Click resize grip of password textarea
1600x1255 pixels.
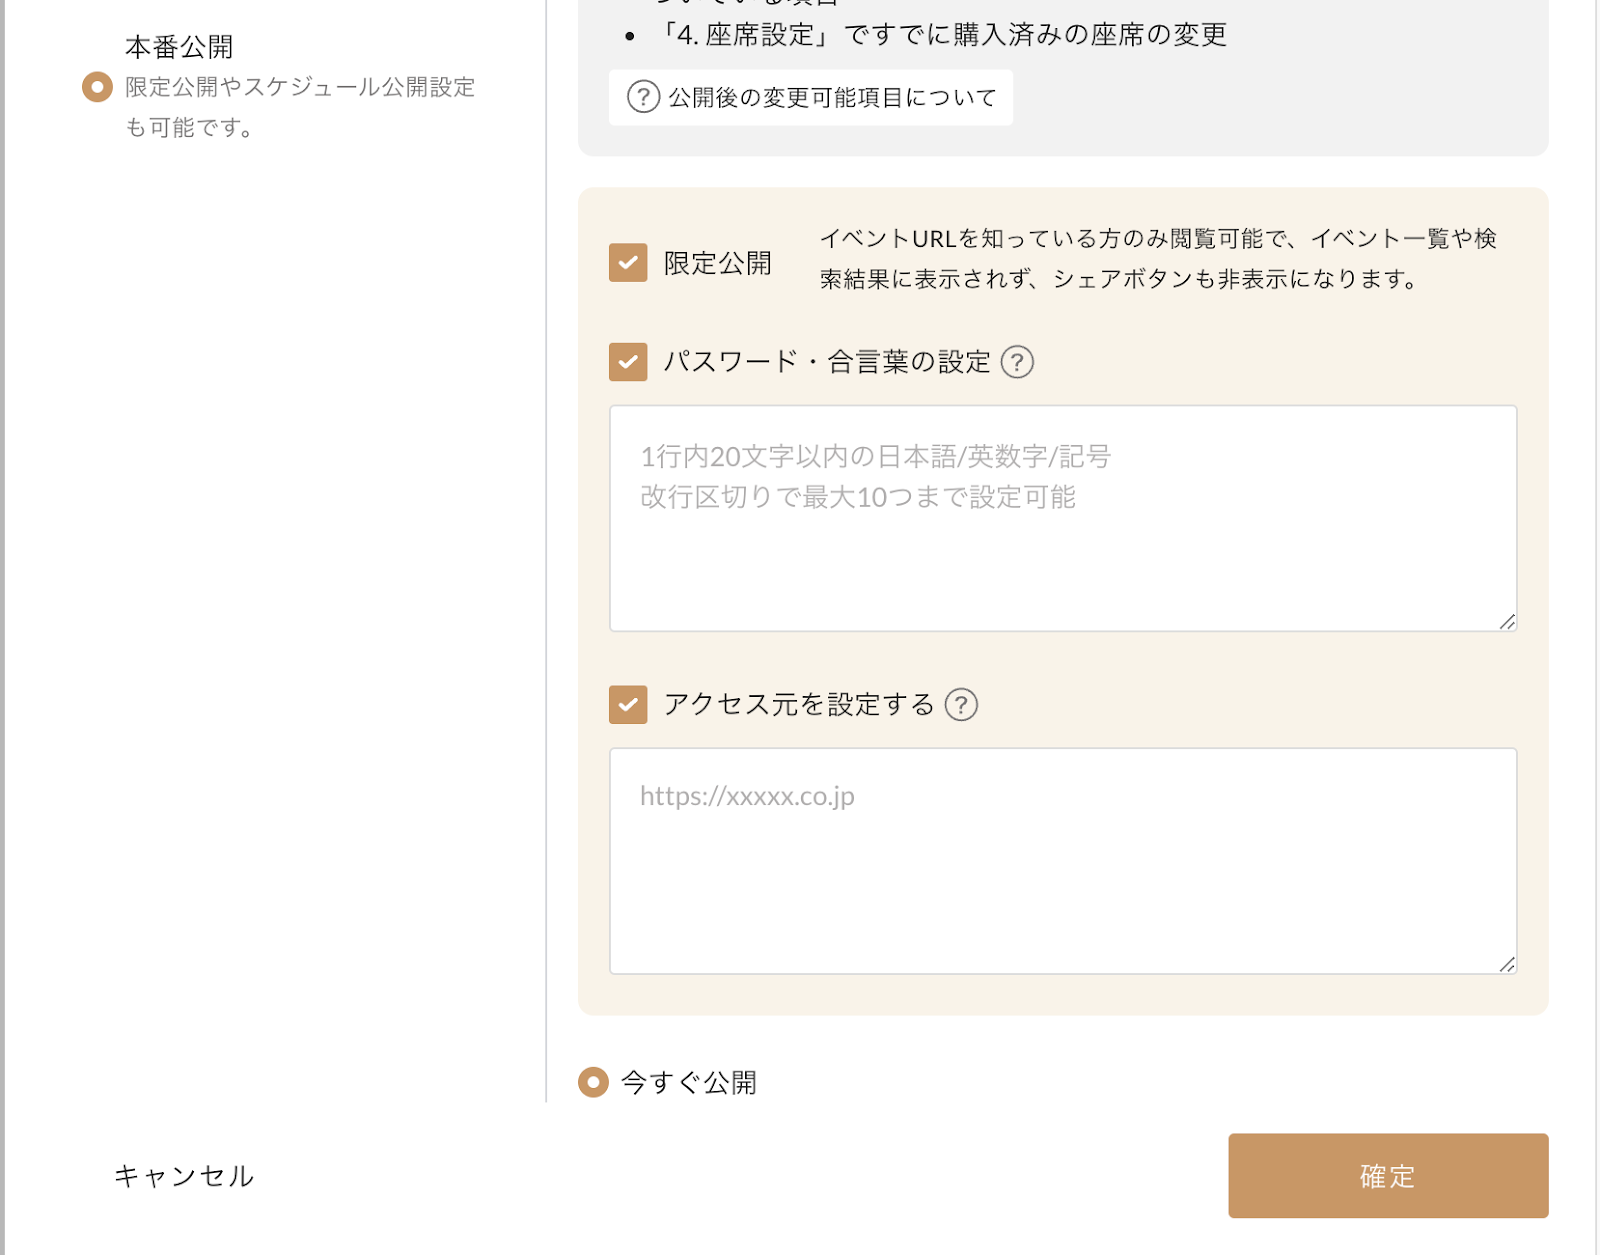pyautogui.click(x=1507, y=622)
